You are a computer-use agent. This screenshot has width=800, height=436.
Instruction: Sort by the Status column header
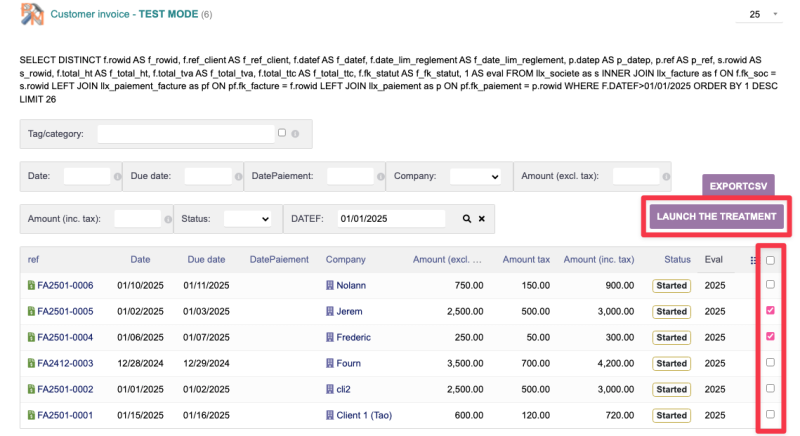pos(678,260)
